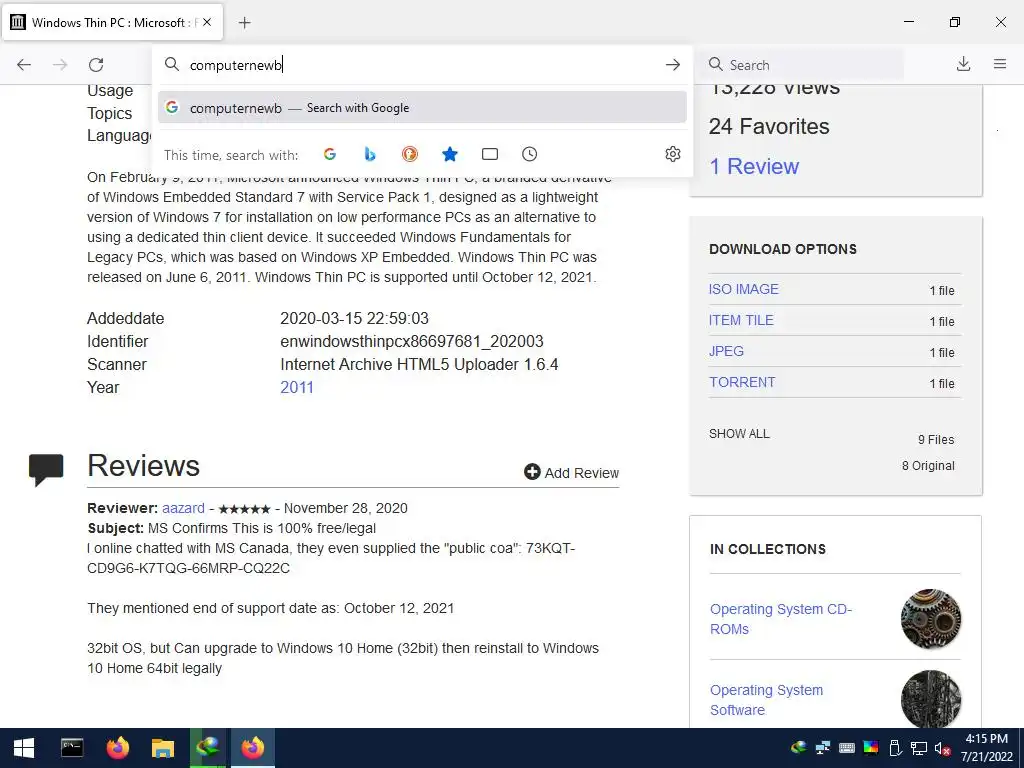Select the Windows Thin PC browser tab
The image size is (1024, 768).
(112, 22)
